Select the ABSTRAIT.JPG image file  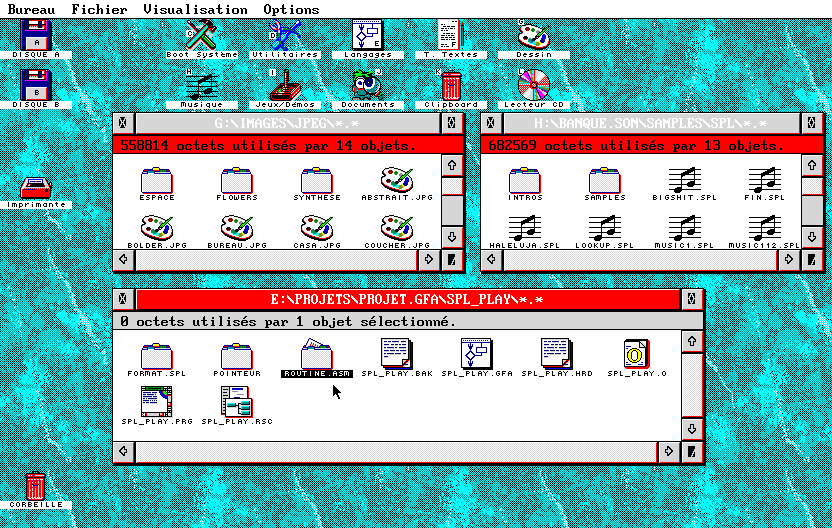pos(394,181)
